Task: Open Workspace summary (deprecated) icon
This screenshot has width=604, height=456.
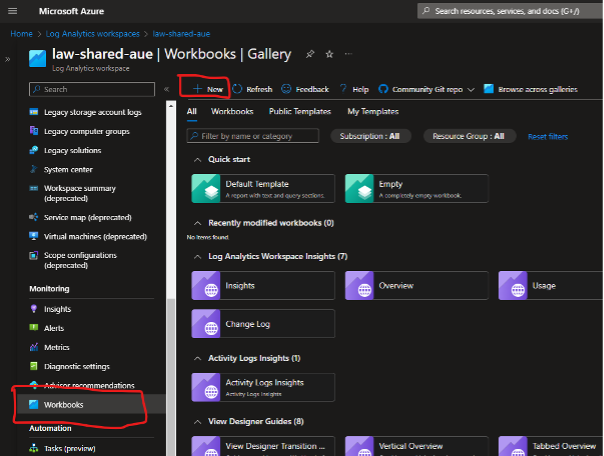Action: pyautogui.click(x=34, y=188)
